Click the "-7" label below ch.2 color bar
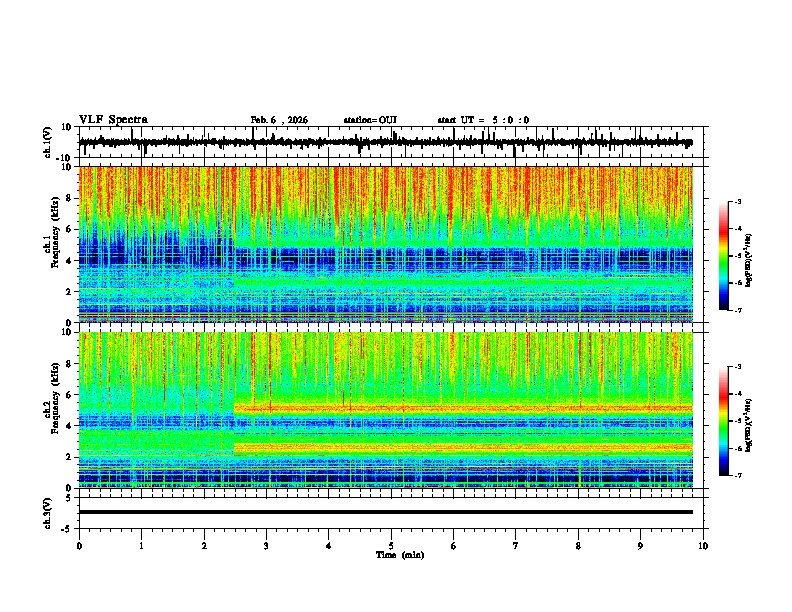This screenshot has width=792, height=612. [x=738, y=475]
